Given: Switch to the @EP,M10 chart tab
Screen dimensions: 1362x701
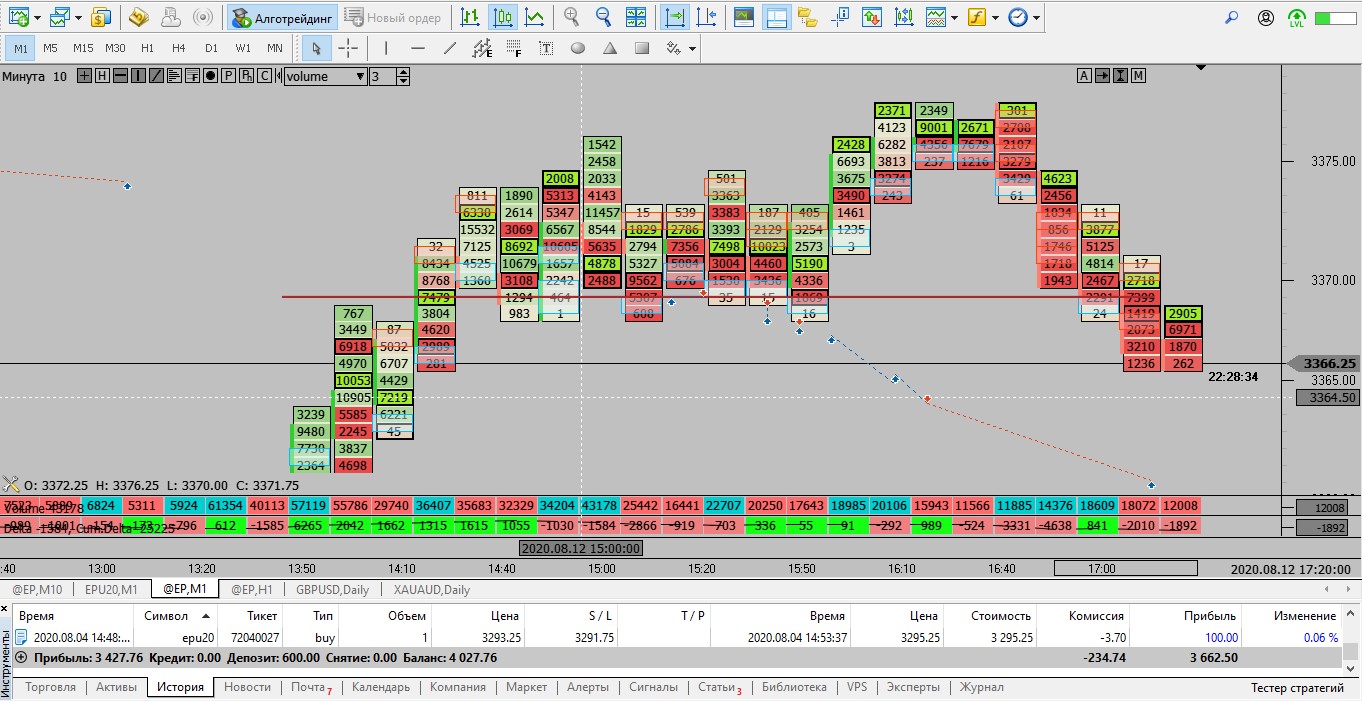Looking at the screenshot, I should point(37,589).
